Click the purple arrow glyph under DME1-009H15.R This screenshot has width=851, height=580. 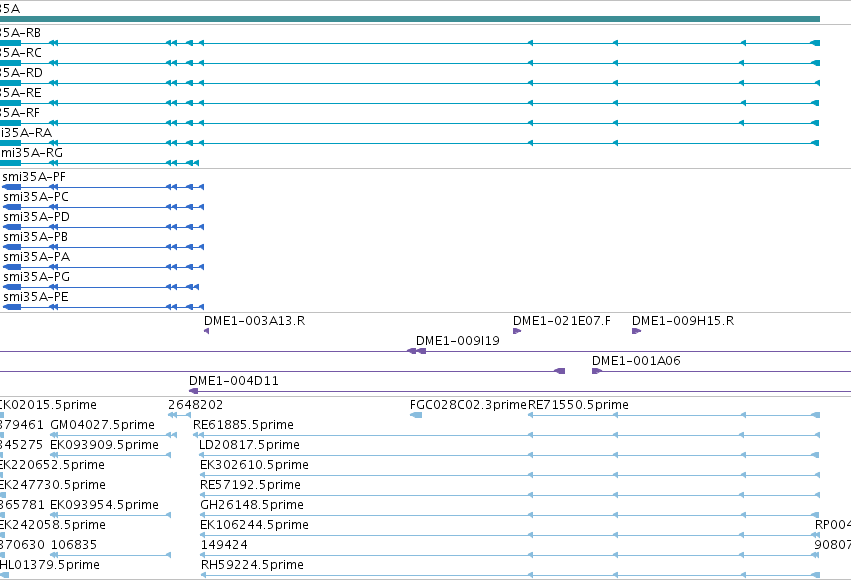pyautogui.click(x=637, y=331)
